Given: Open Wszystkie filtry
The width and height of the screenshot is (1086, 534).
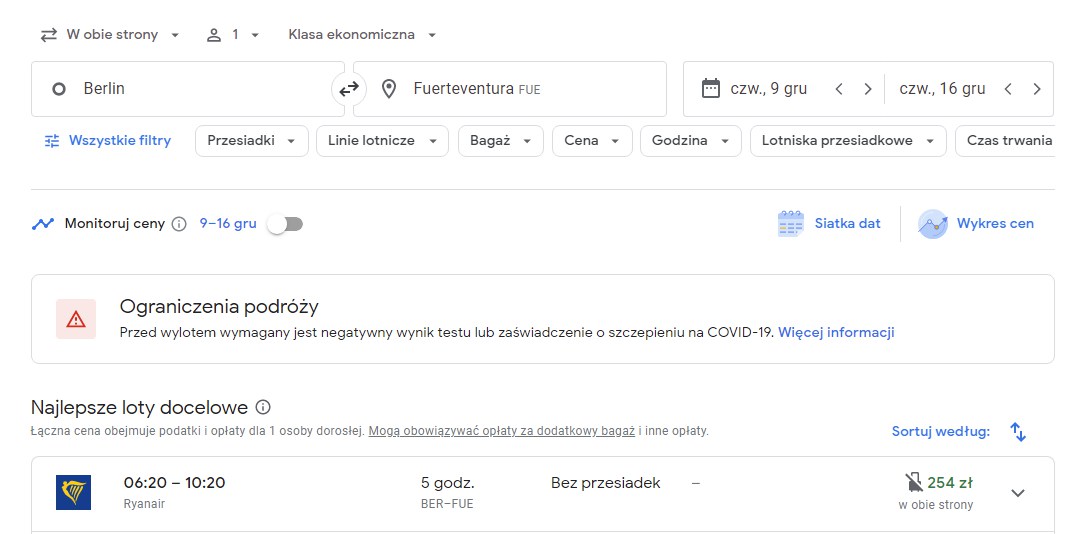Looking at the screenshot, I should pyautogui.click(x=108, y=141).
